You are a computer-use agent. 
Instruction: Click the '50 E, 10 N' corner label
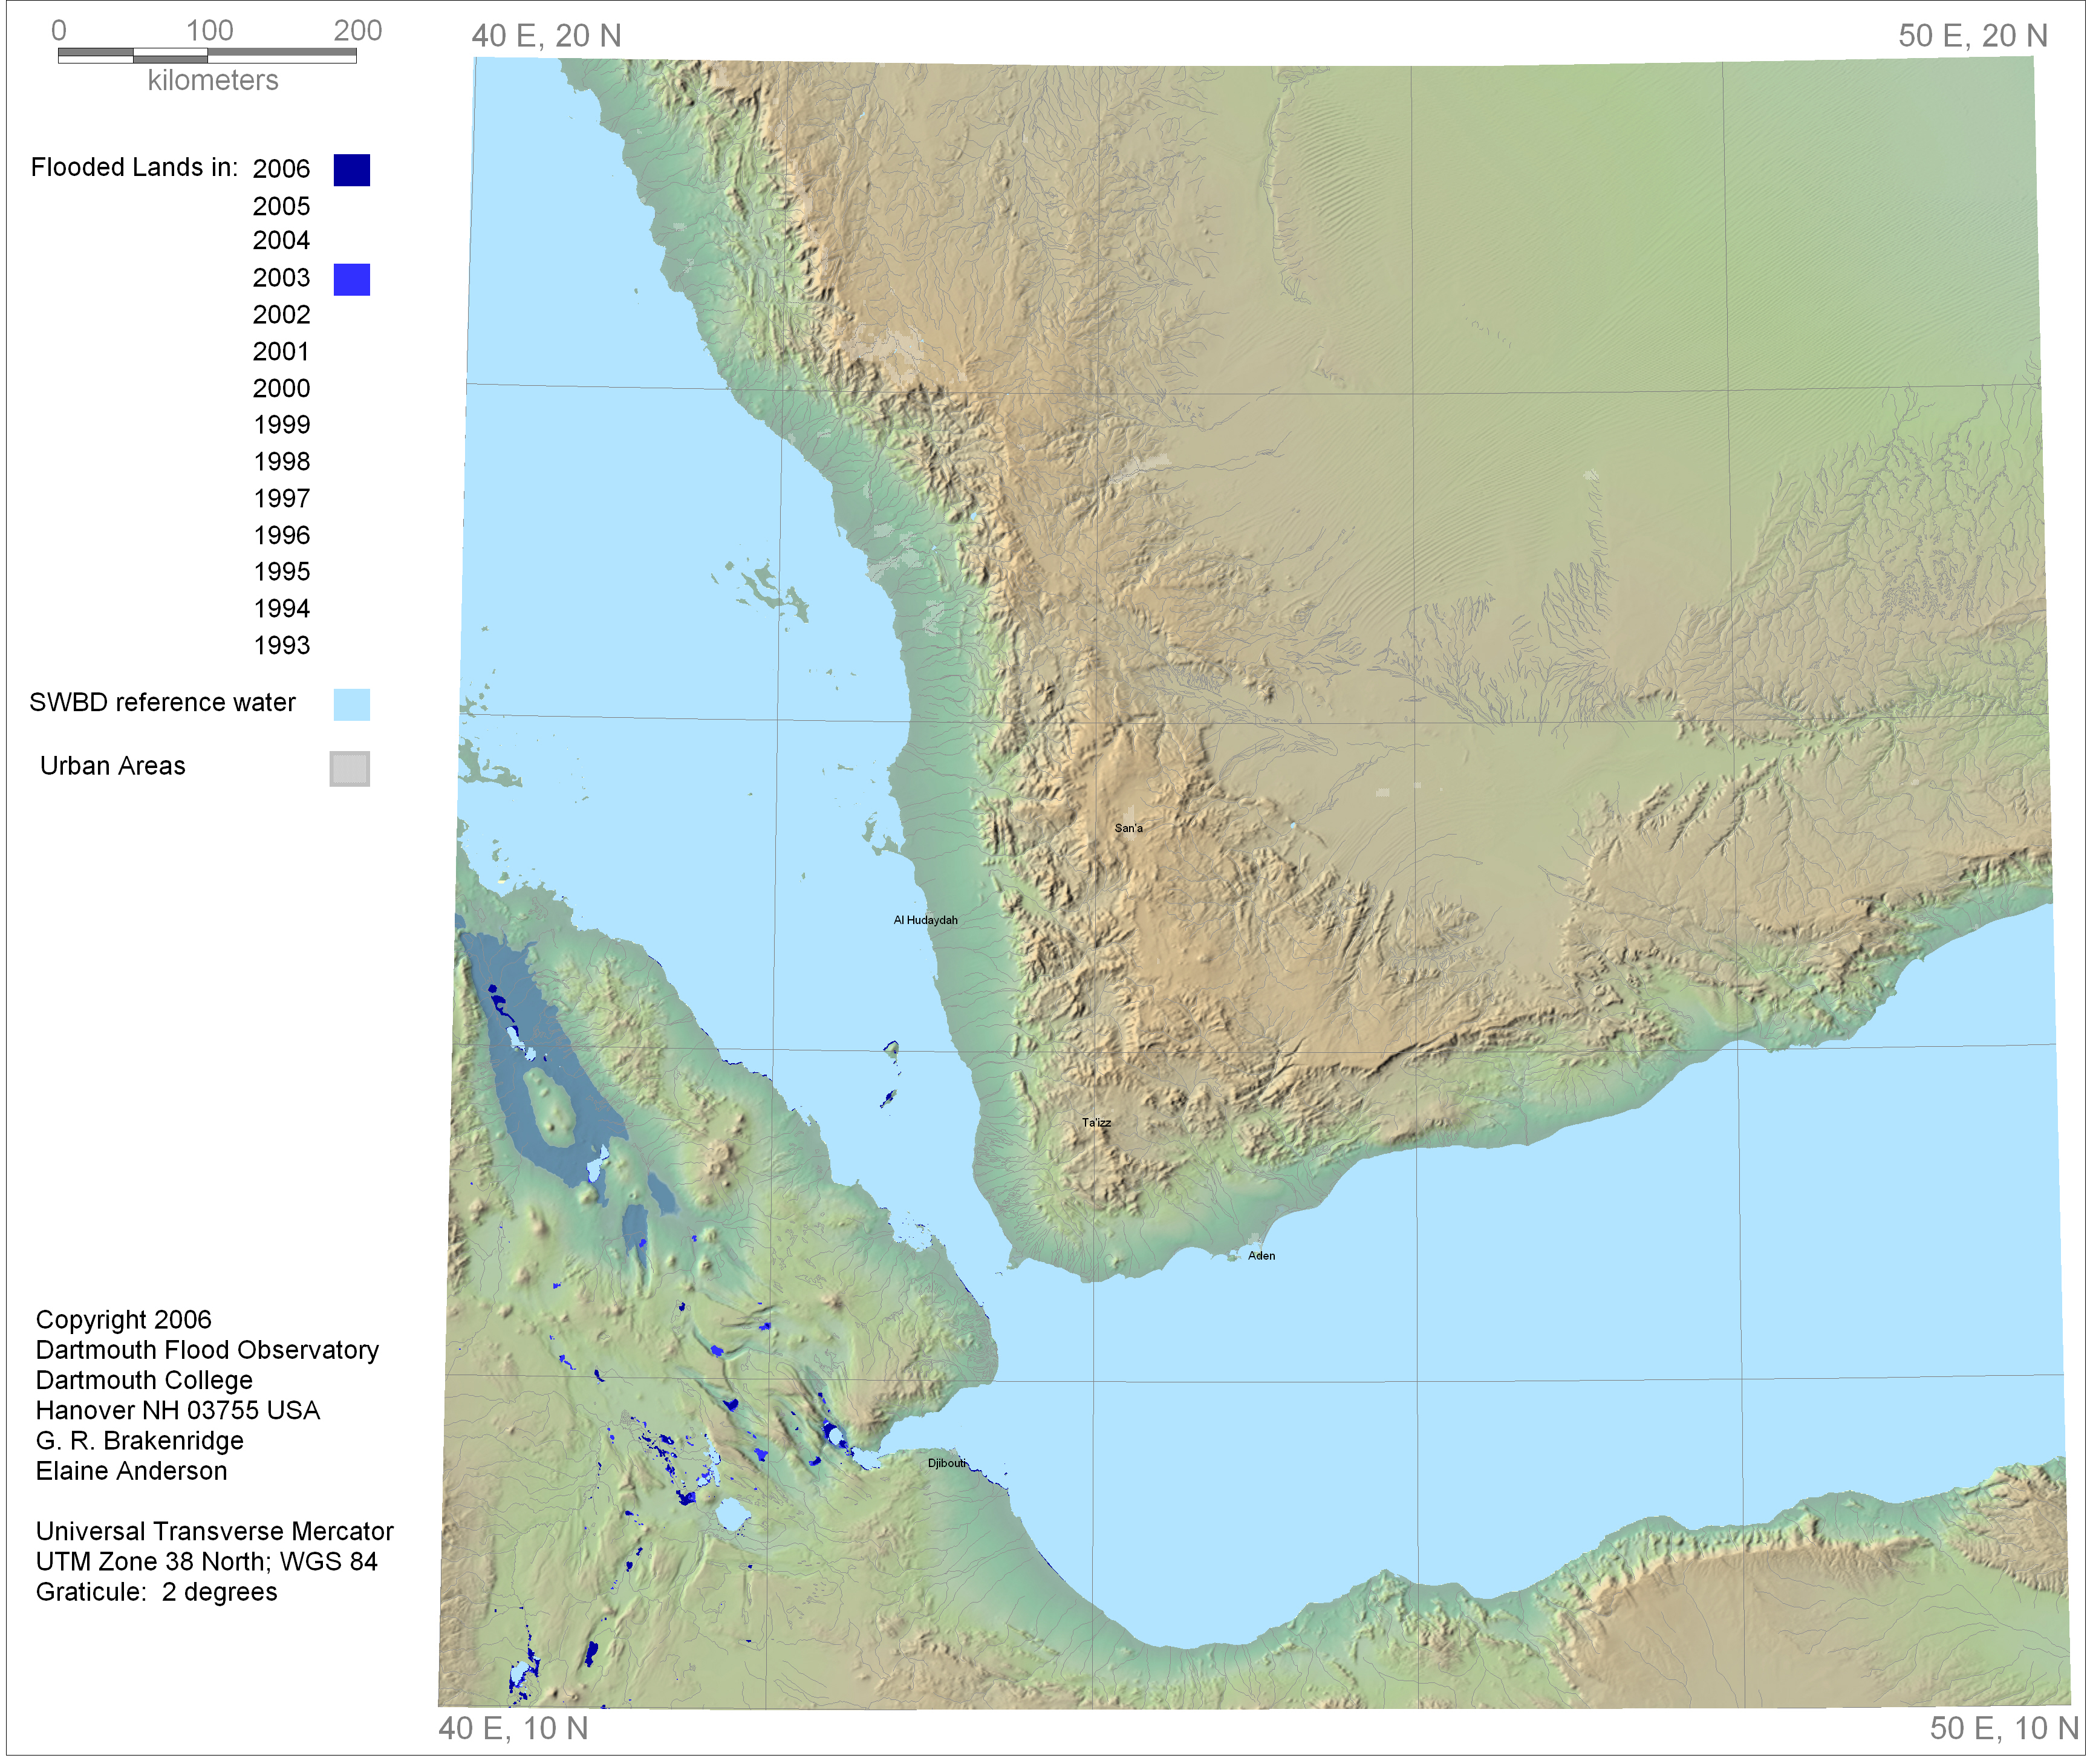2003,1728
